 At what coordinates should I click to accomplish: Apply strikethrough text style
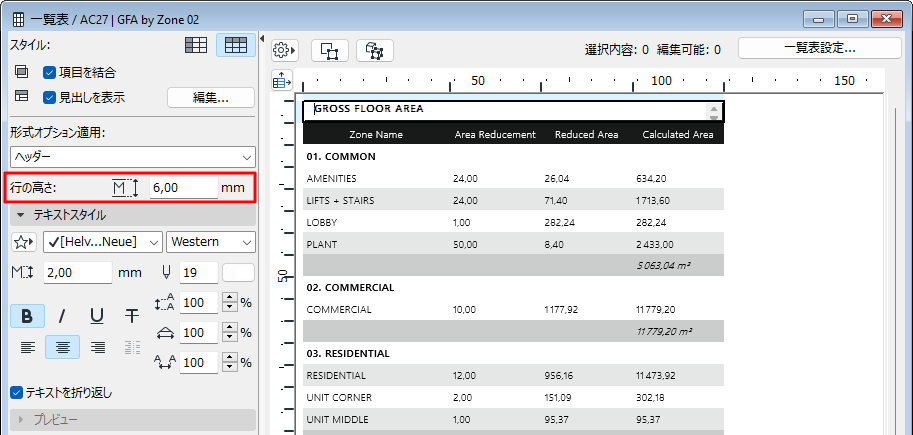click(x=132, y=316)
